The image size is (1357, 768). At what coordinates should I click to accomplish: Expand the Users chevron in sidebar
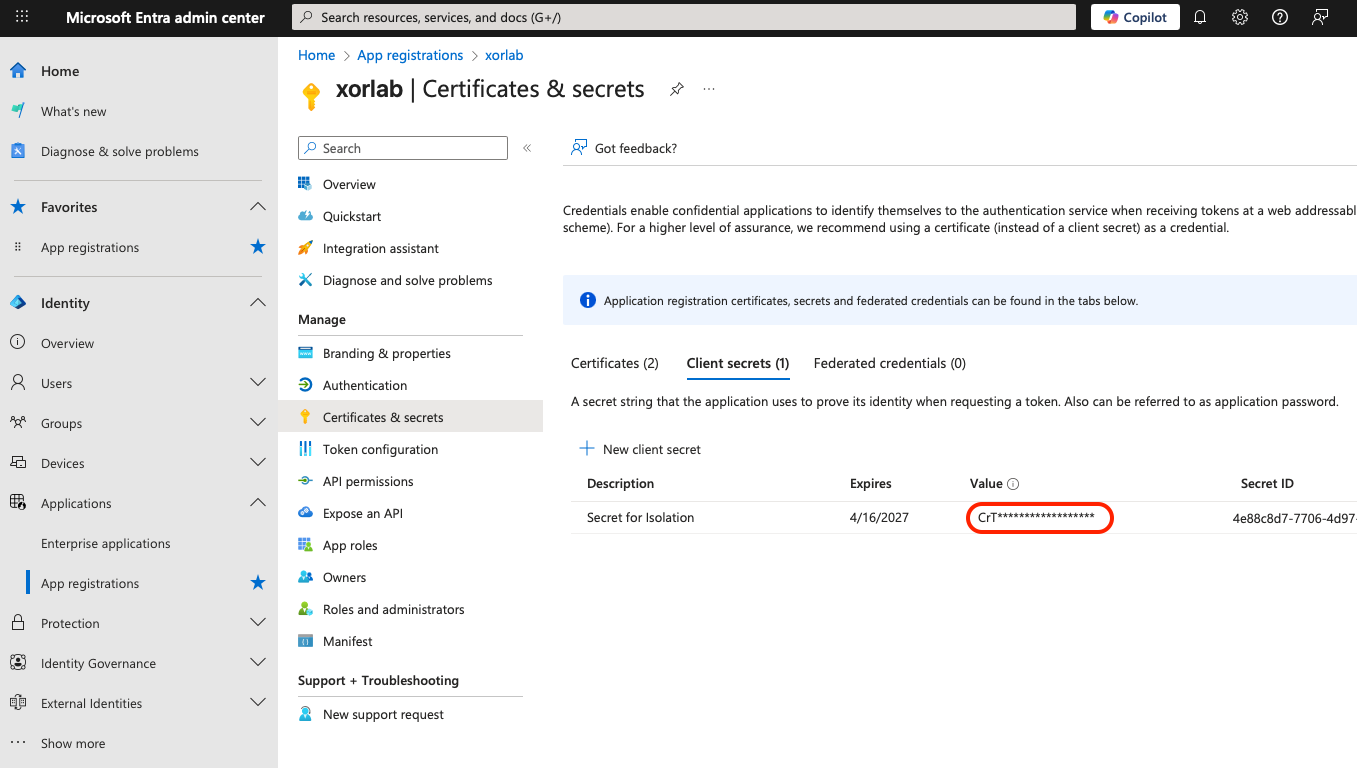[x=258, y=383]
